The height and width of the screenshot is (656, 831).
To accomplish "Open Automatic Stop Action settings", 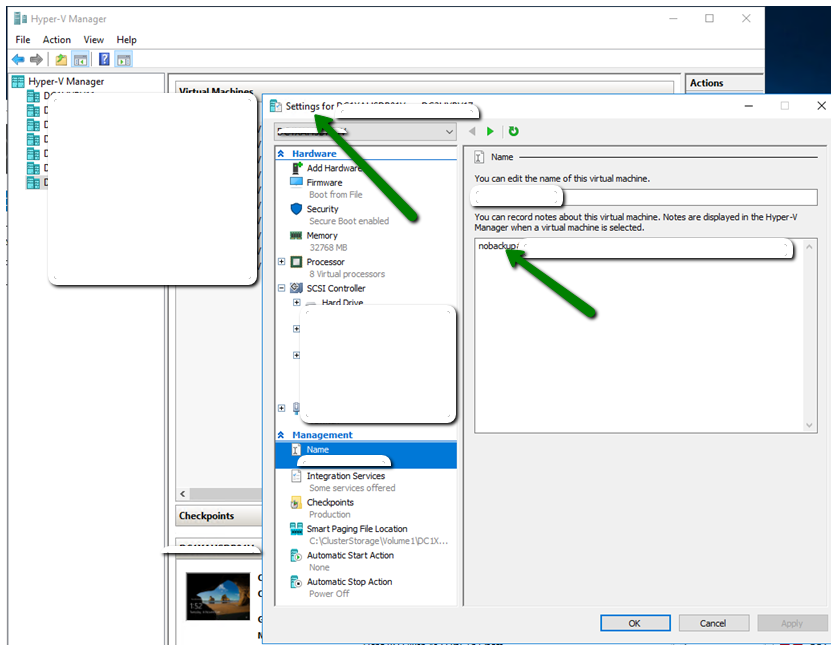I will tap(347, 581).
